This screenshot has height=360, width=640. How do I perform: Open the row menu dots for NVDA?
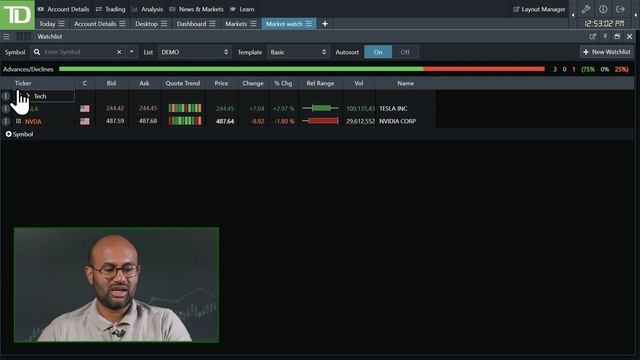point(6,121)
